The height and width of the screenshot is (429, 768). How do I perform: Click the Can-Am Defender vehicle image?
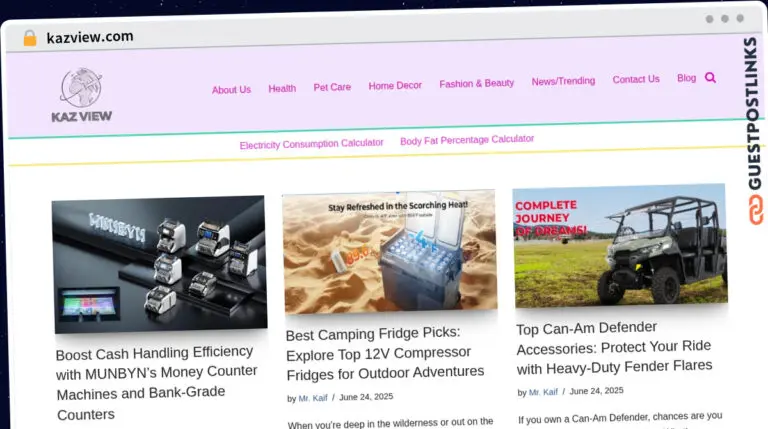click(620, 246)
